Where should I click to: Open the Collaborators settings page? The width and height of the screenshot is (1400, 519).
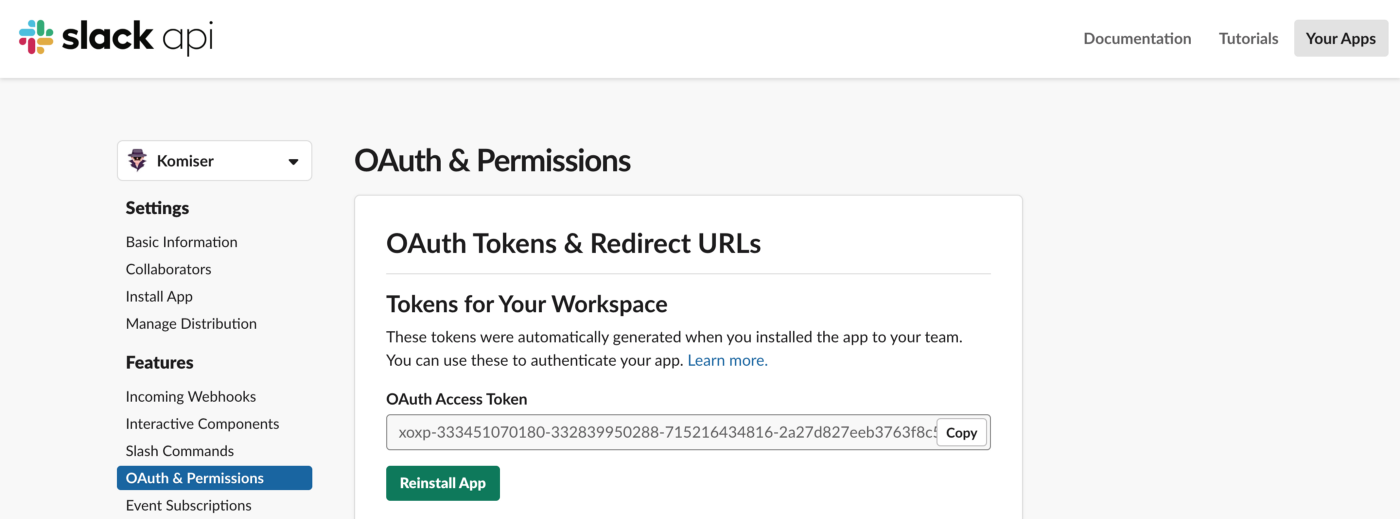click(169, 269)
